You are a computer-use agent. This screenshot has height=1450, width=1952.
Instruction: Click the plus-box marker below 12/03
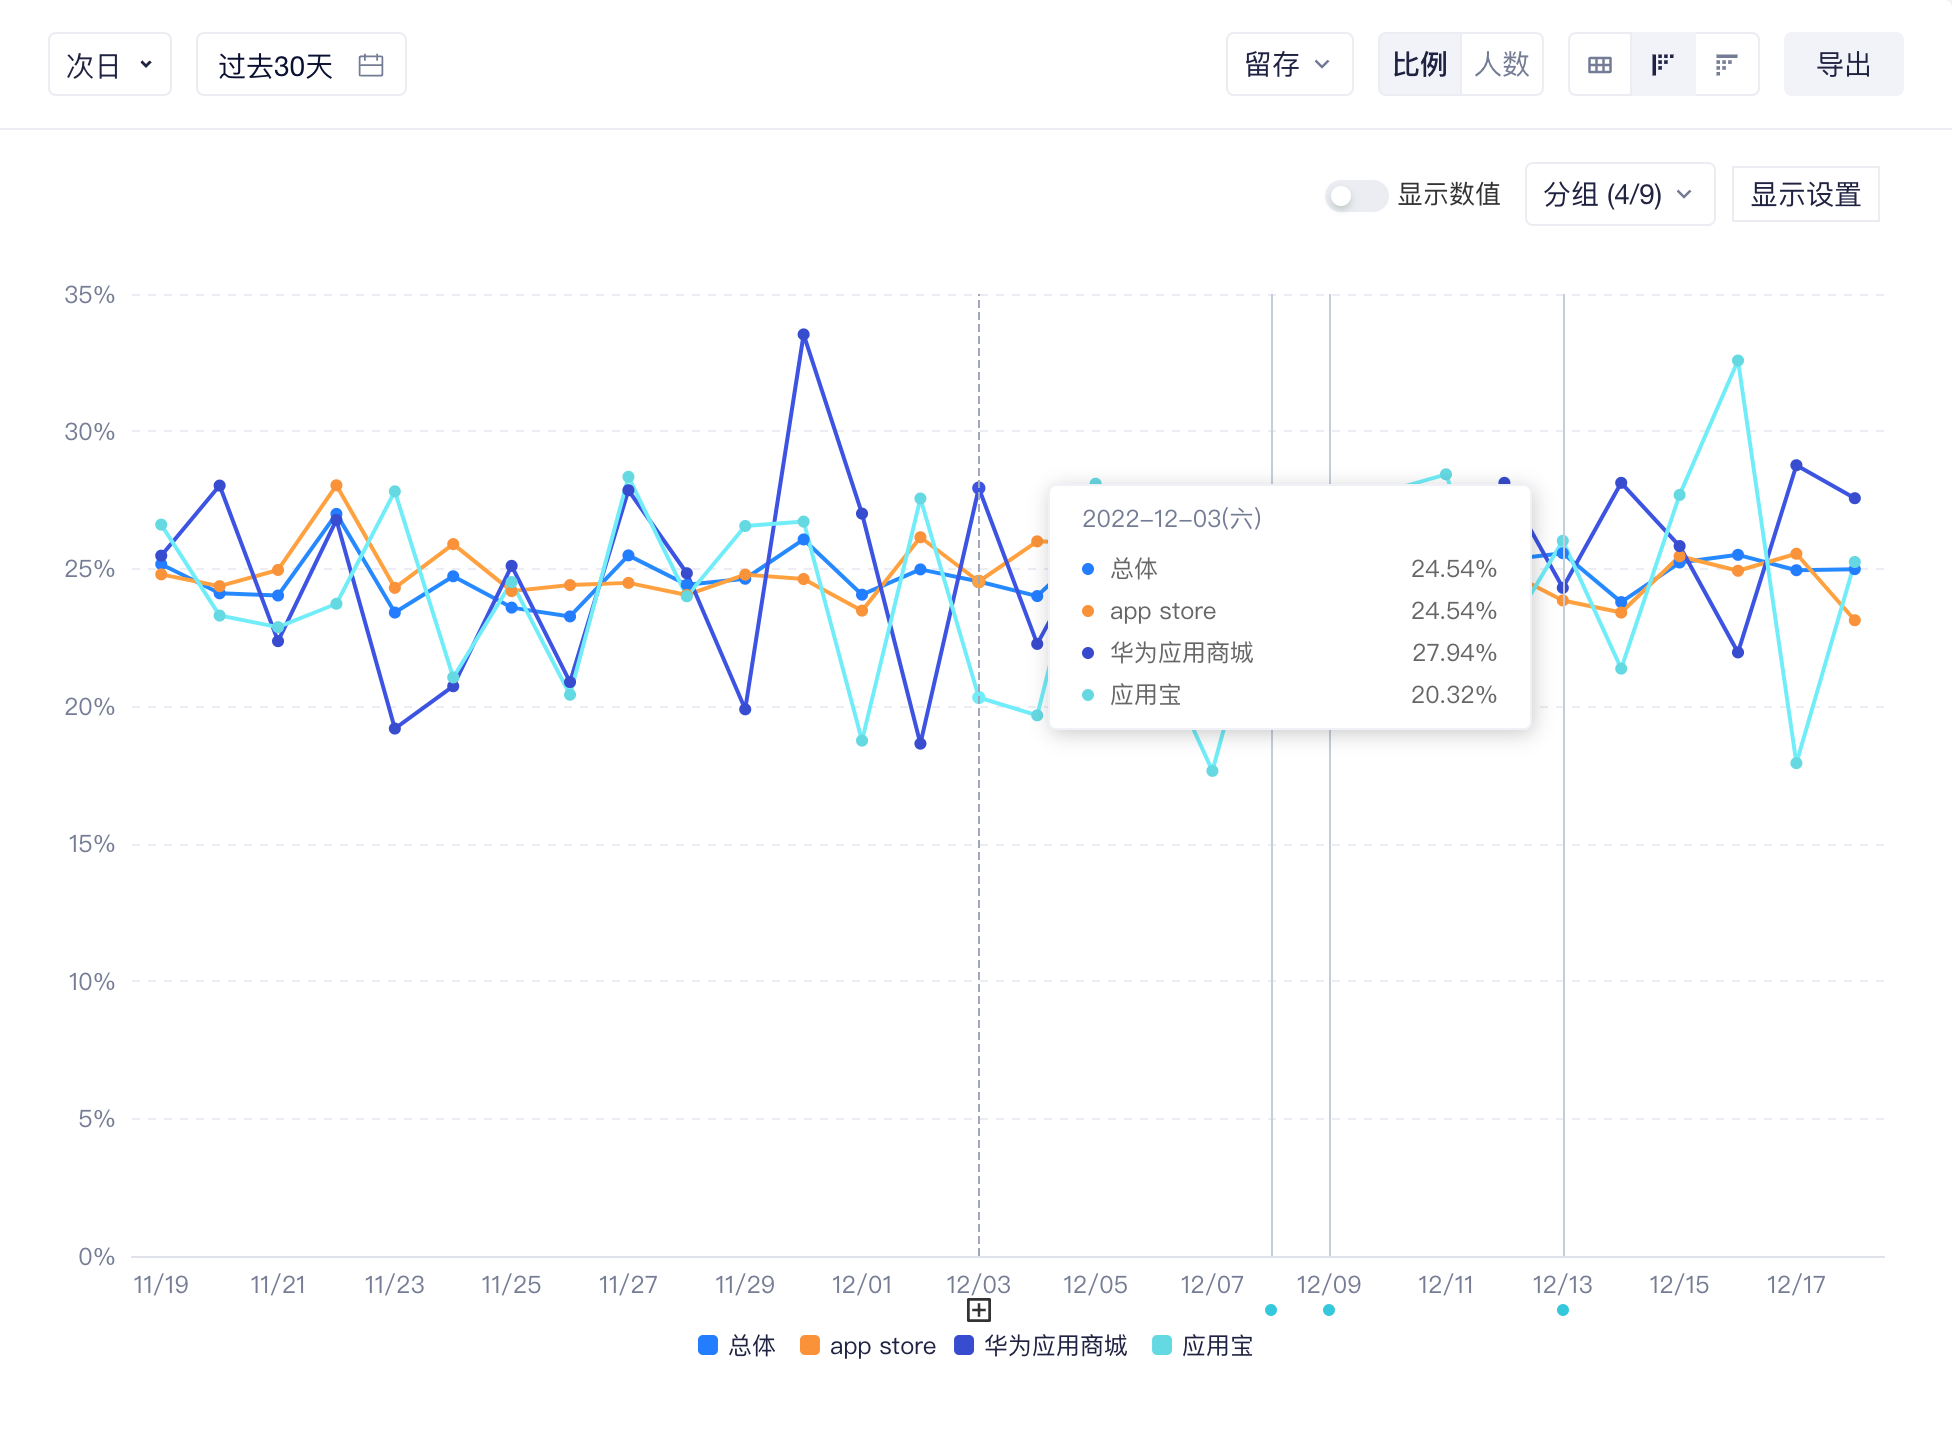[979, 1310]
